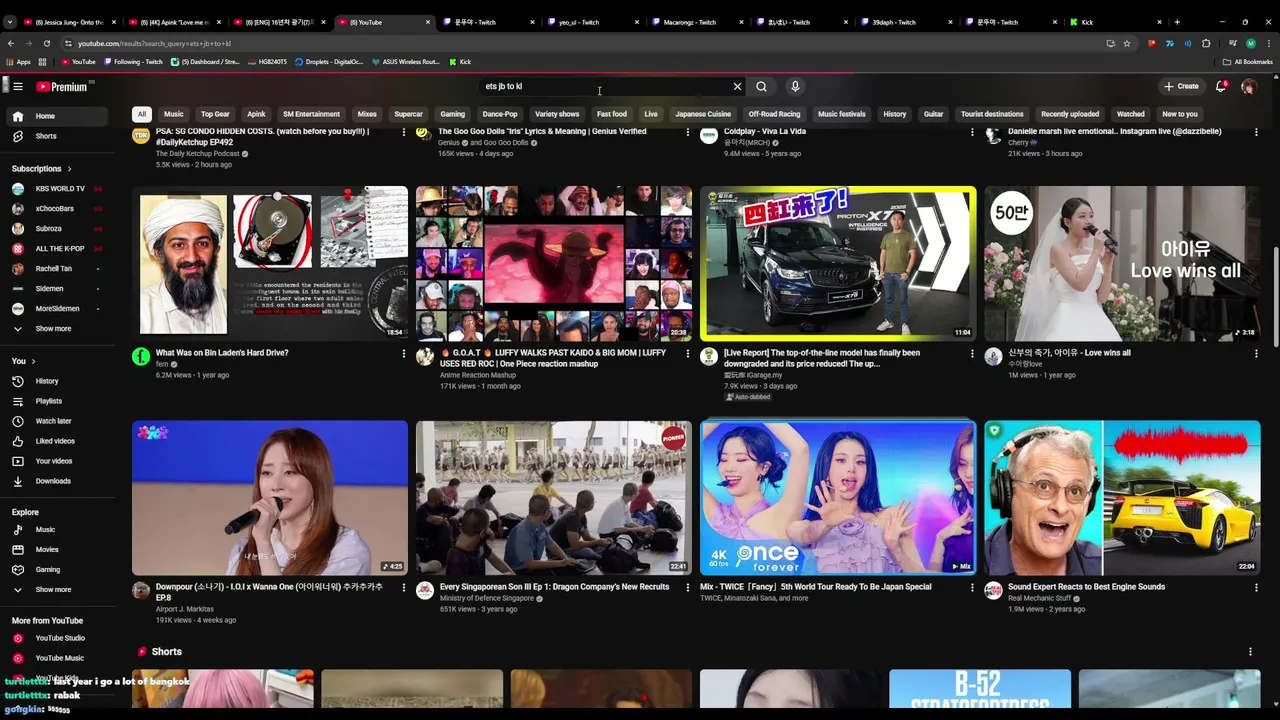Select the Dance-Pop filter chip
Image resolution: width=1280 pixels, height=720 pixels.
point(500,114)
